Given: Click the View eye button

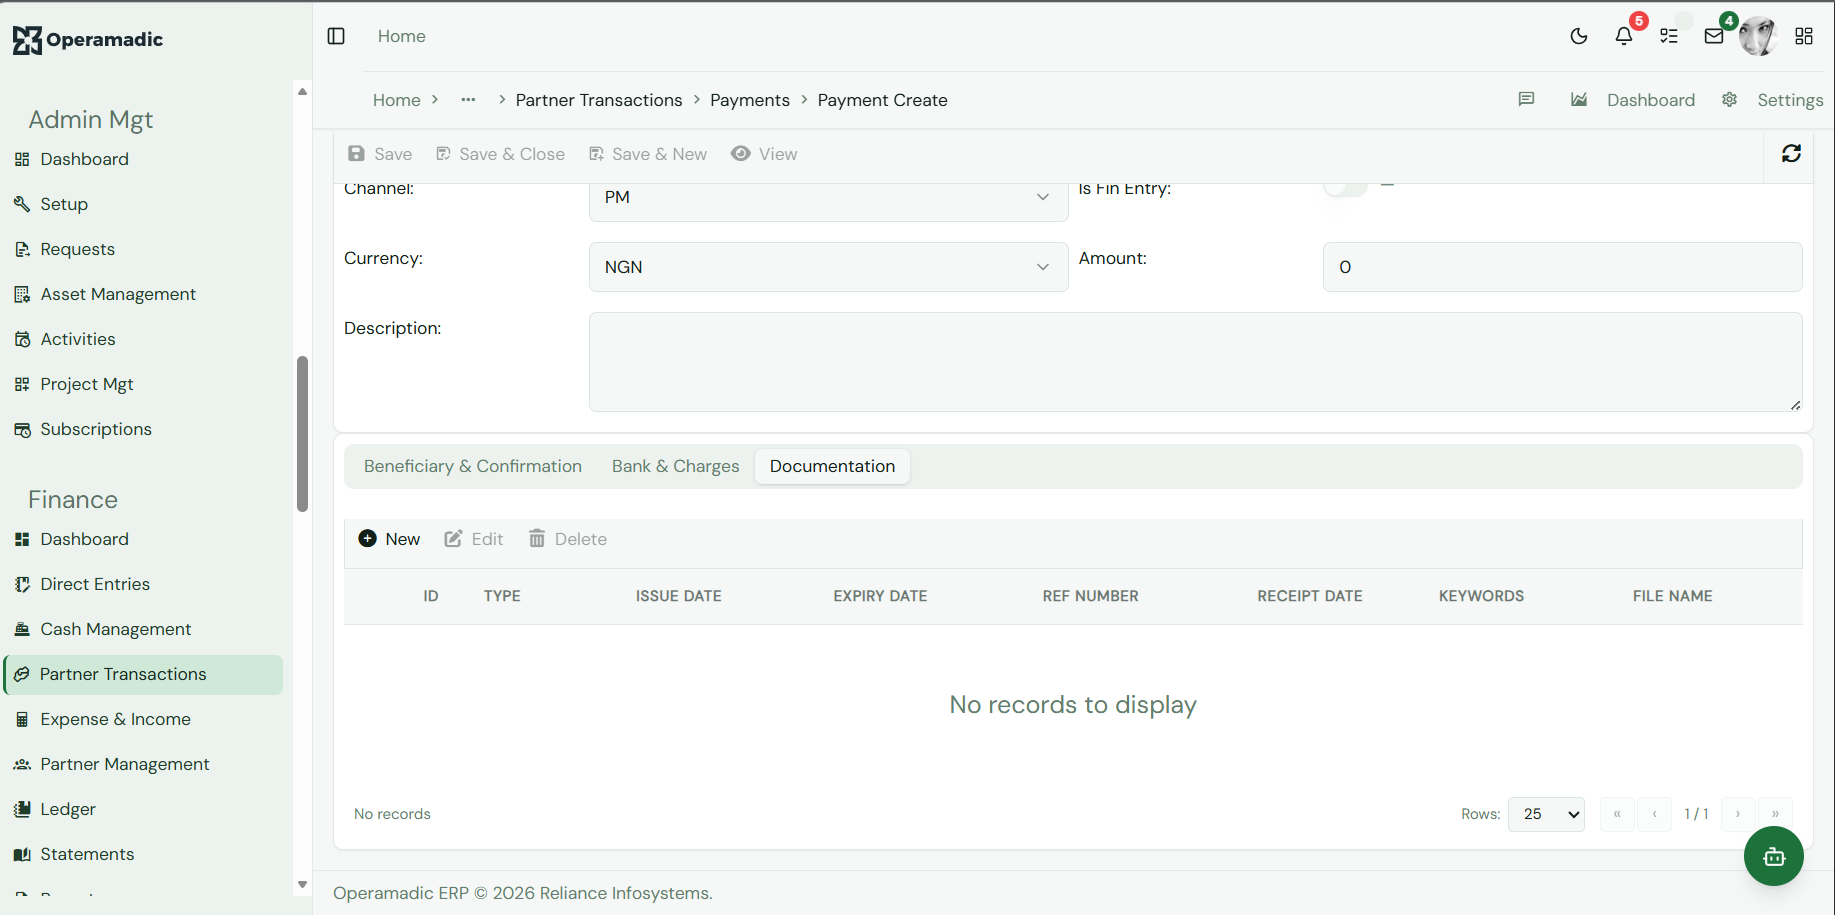Looking at the screenshot, I should coord(764,154).
